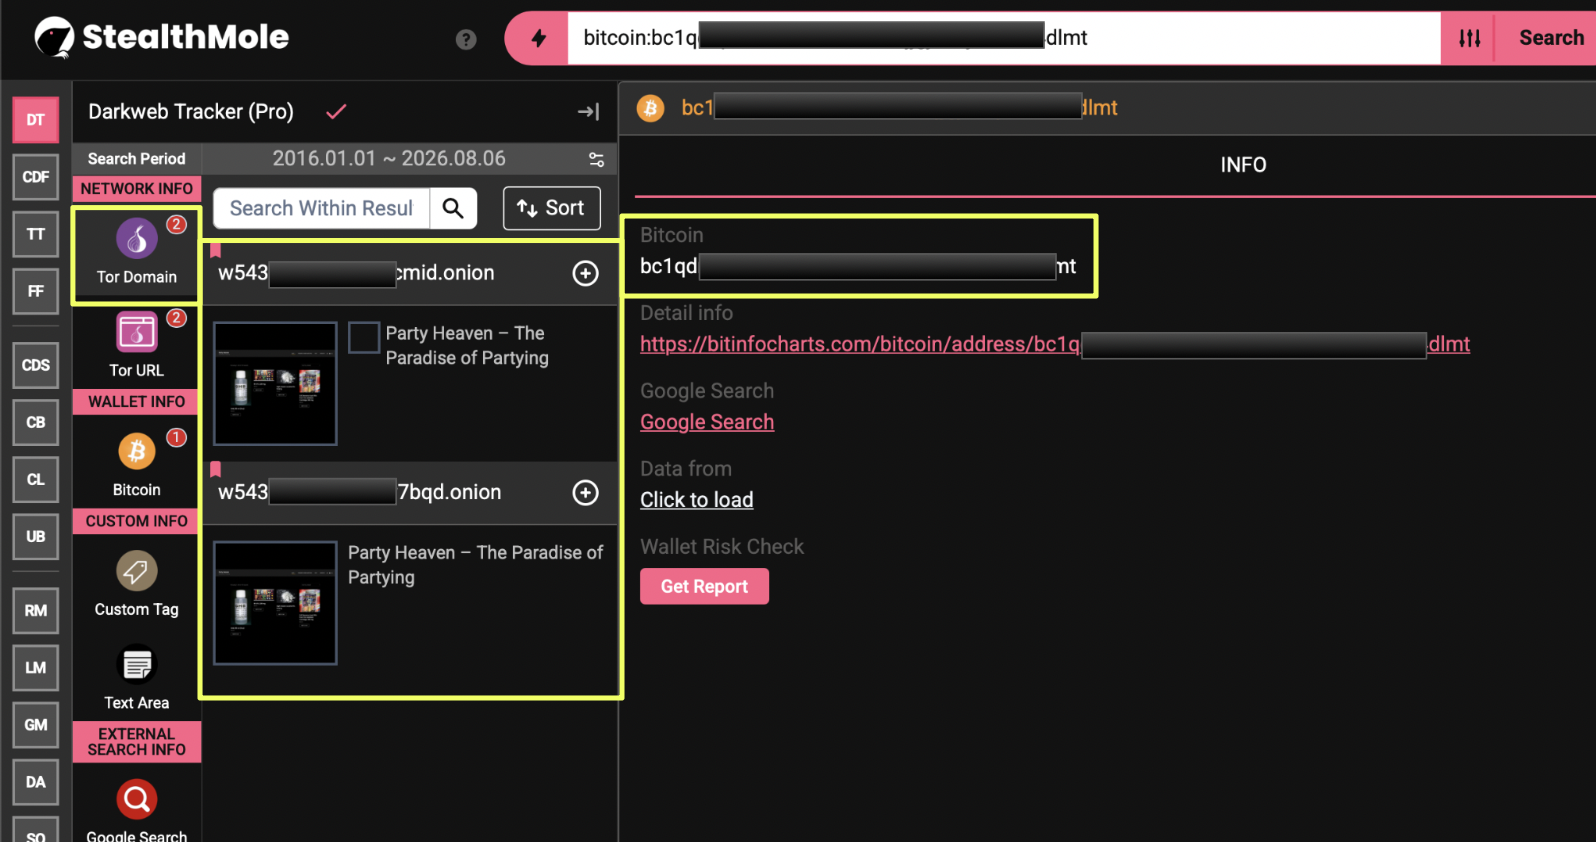Click Get Report for wallet risk check
Screen dimensions: 1596x842
pos(704,586)
